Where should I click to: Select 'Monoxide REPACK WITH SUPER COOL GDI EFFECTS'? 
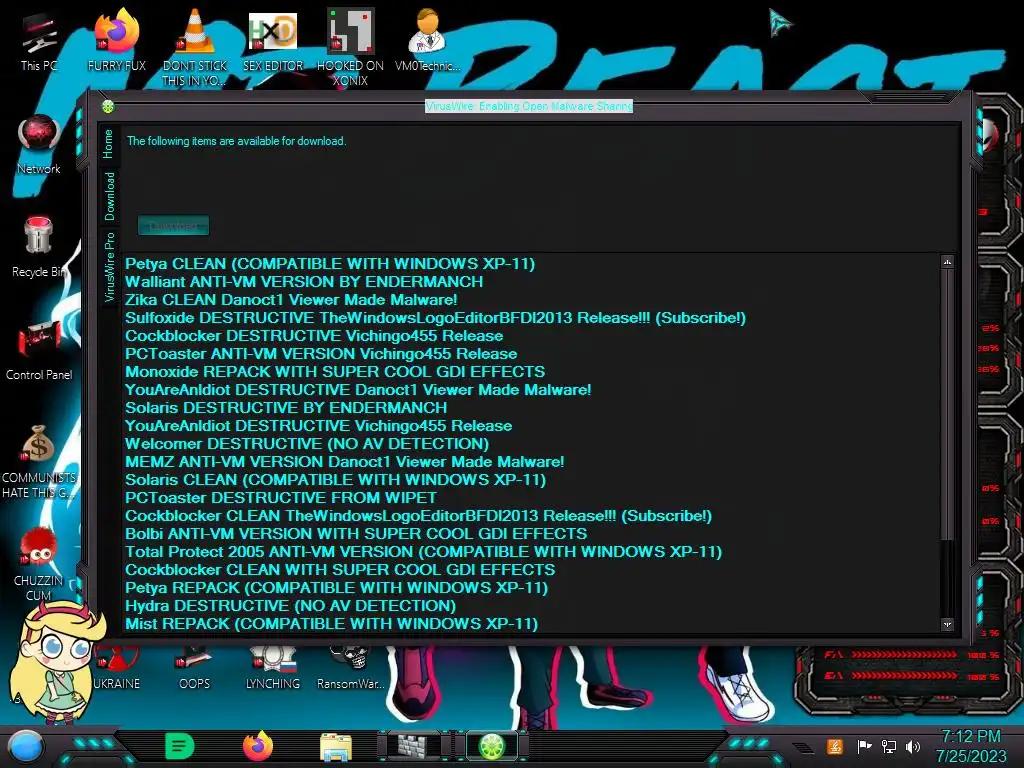click(x=335, y=372)
